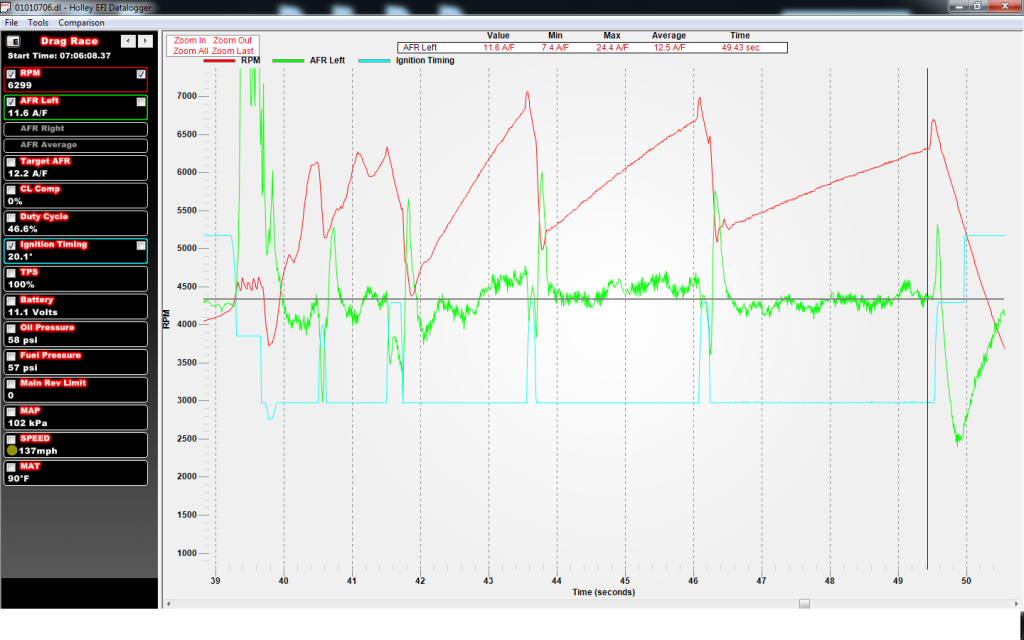
Task: Toggle the RPM axis checkbox on right
Action: coord(140,74)
